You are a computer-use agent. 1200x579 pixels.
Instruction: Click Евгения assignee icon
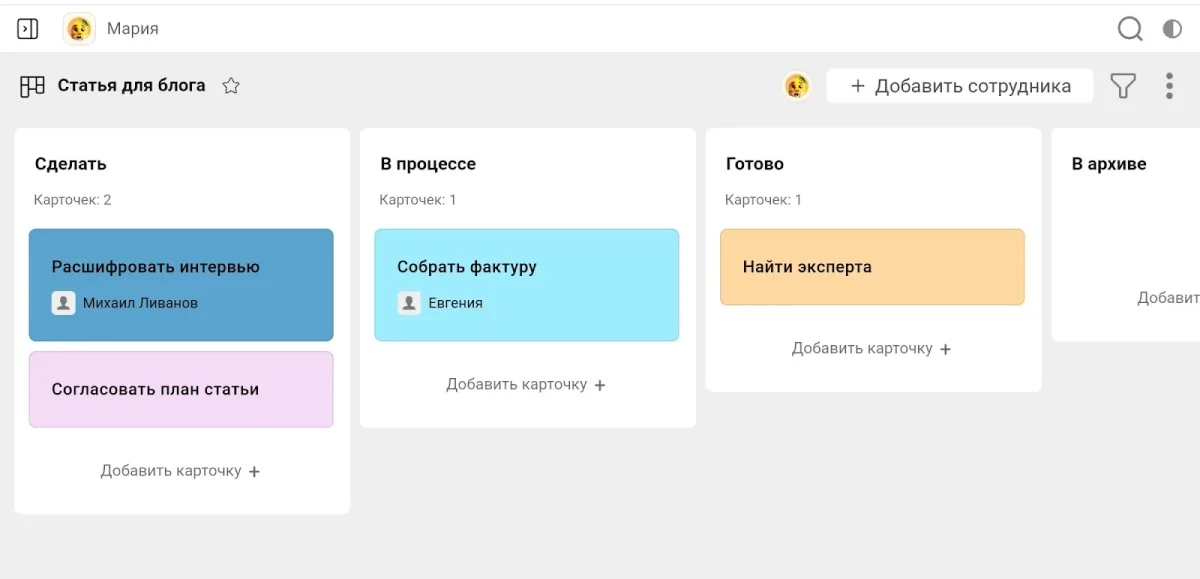409,303
